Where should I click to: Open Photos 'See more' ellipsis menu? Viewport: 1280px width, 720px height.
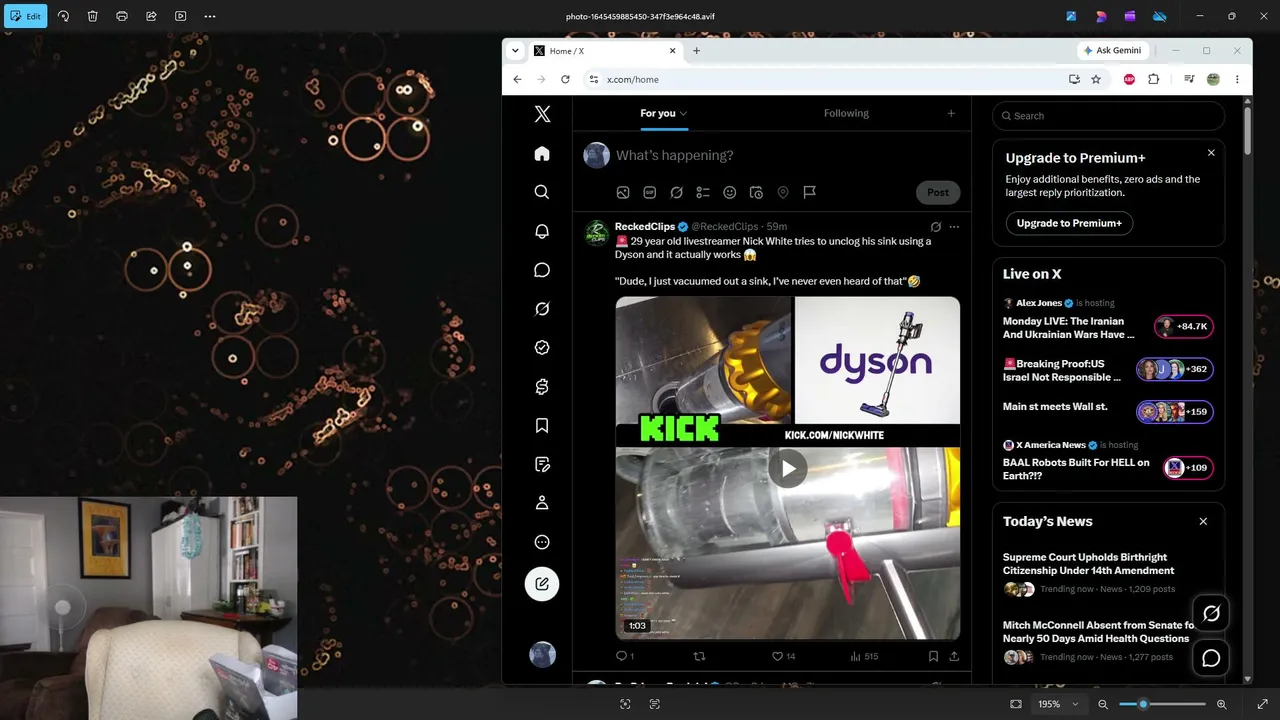pos(210,16)
